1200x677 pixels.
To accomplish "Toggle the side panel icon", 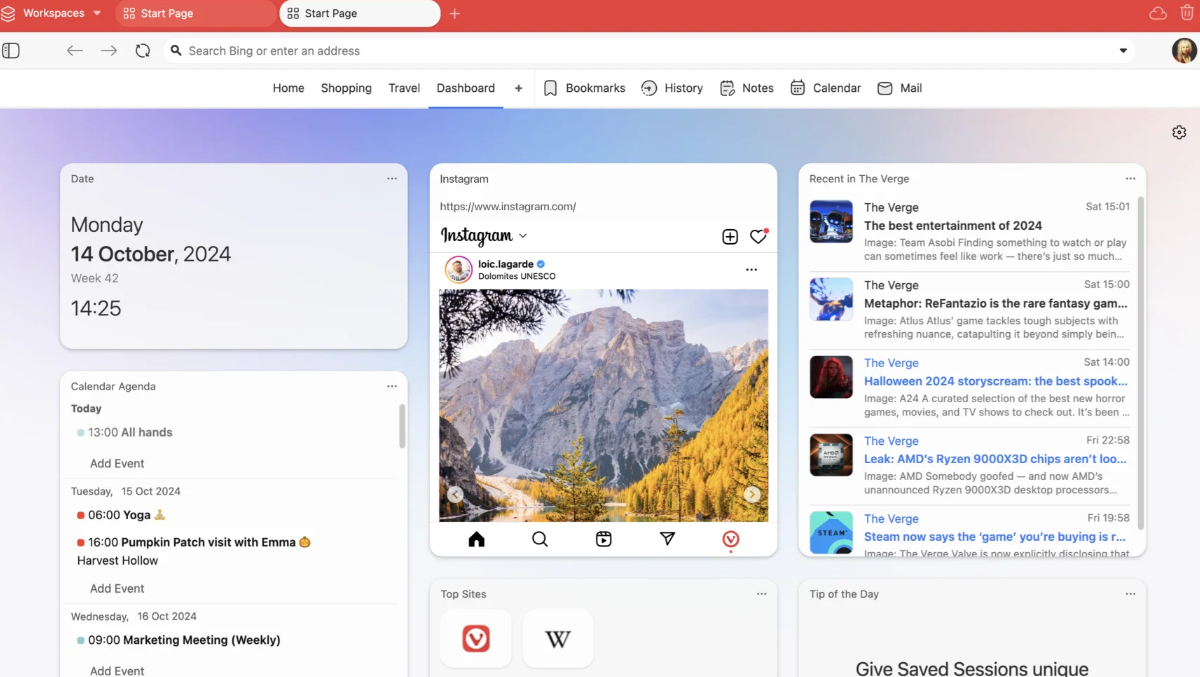I will point(11,51).
